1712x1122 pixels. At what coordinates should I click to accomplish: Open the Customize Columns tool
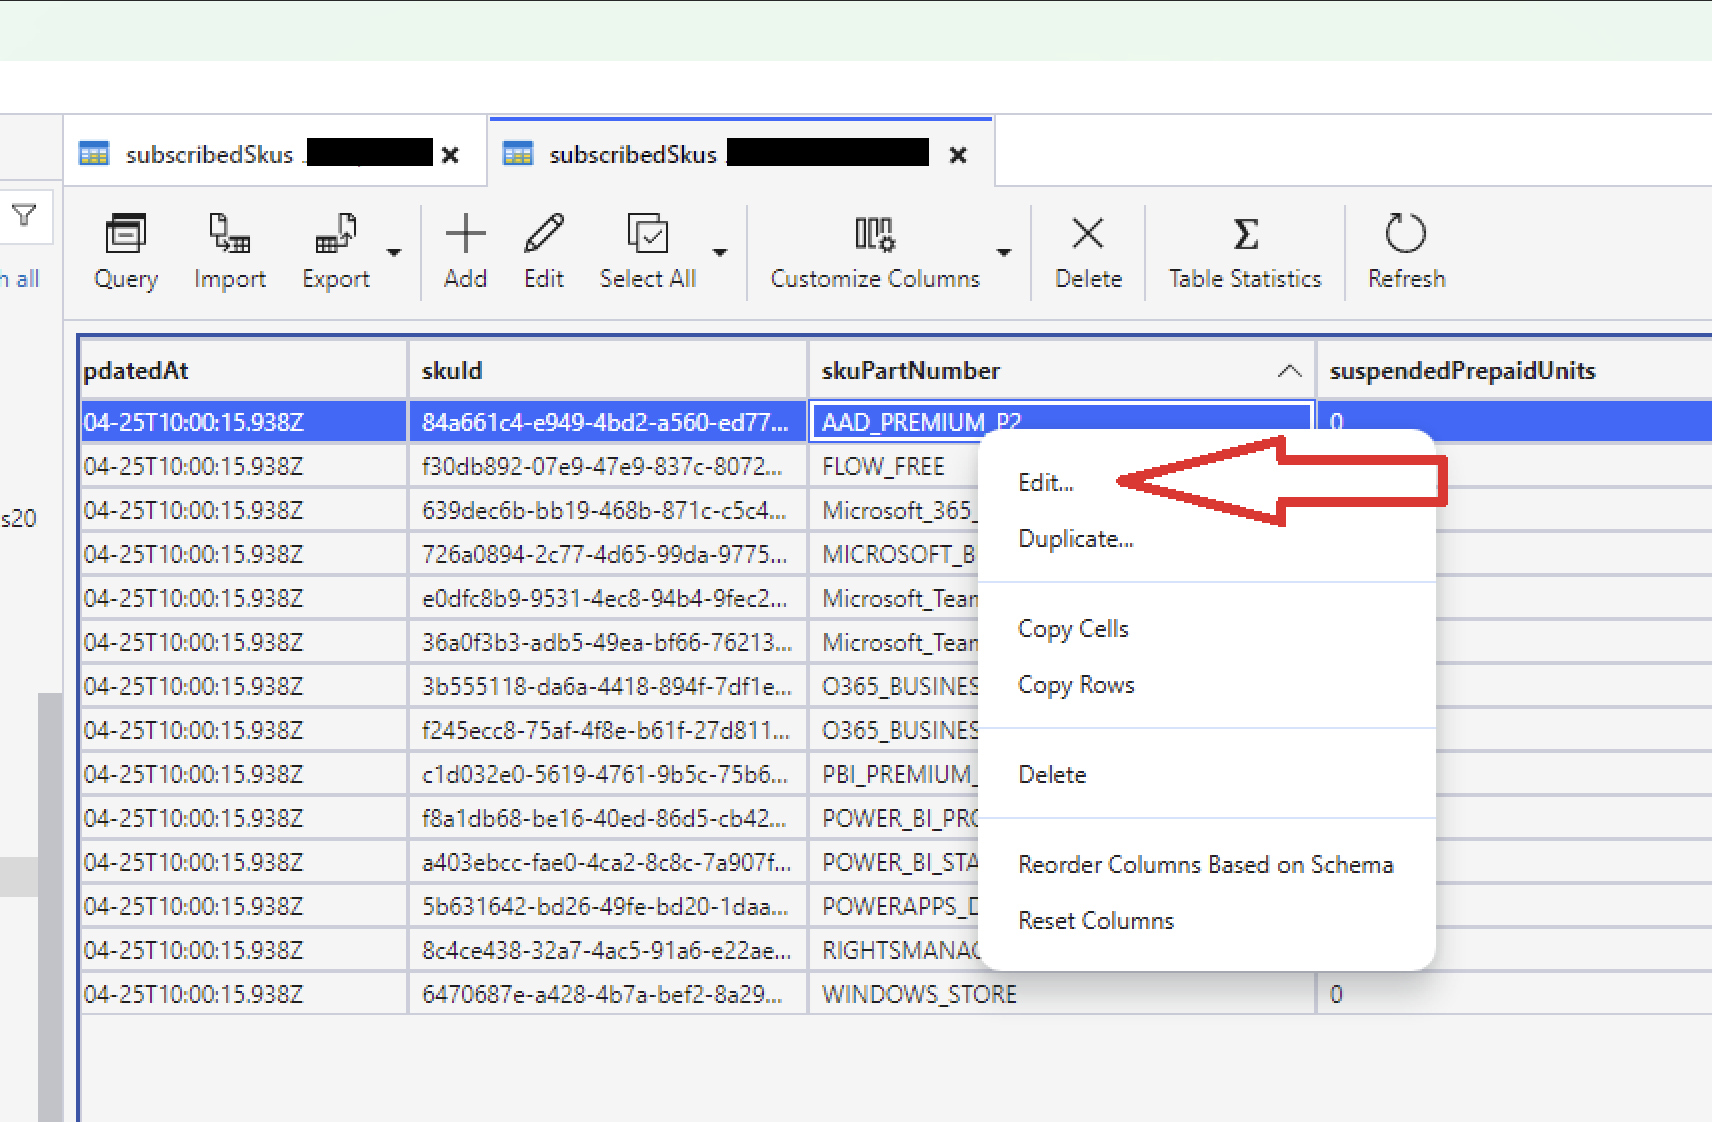[875, 251]
